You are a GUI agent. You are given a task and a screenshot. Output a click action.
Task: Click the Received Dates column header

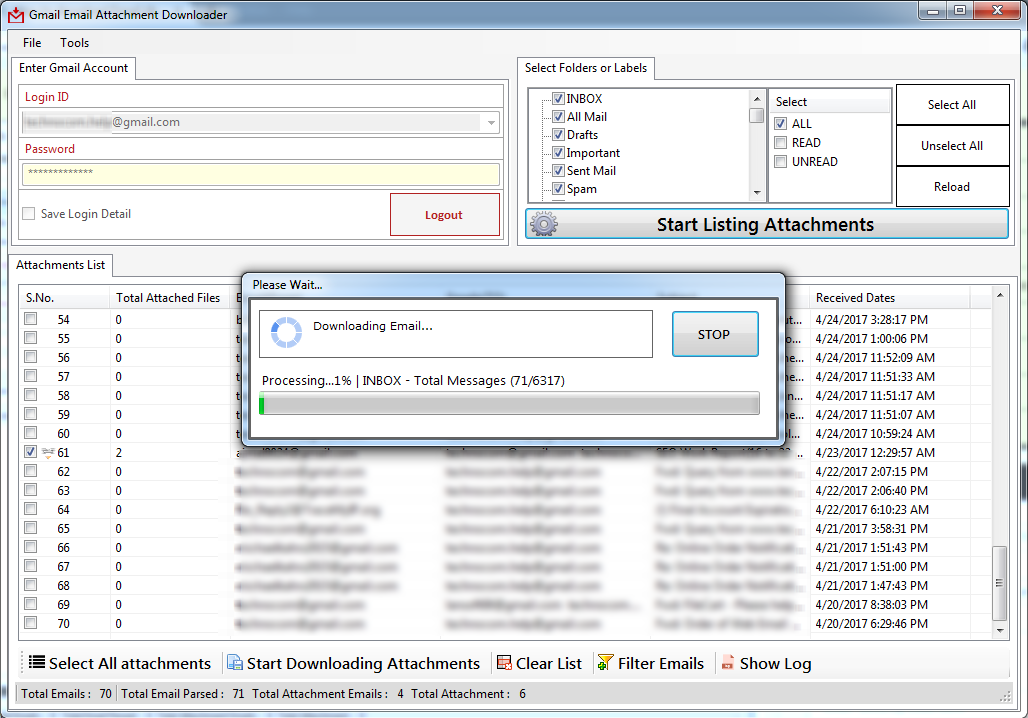coord(890,298)
